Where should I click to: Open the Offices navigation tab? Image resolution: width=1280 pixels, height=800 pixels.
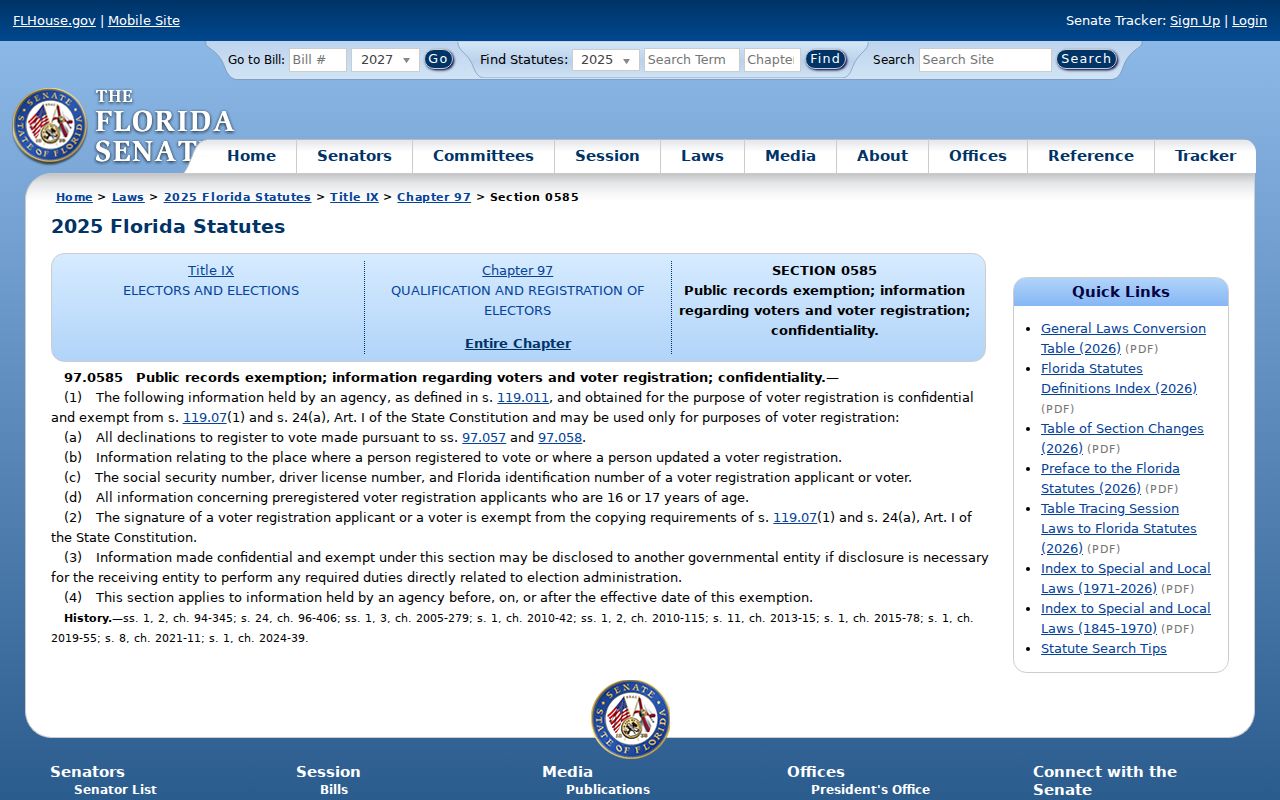(978, 156)
